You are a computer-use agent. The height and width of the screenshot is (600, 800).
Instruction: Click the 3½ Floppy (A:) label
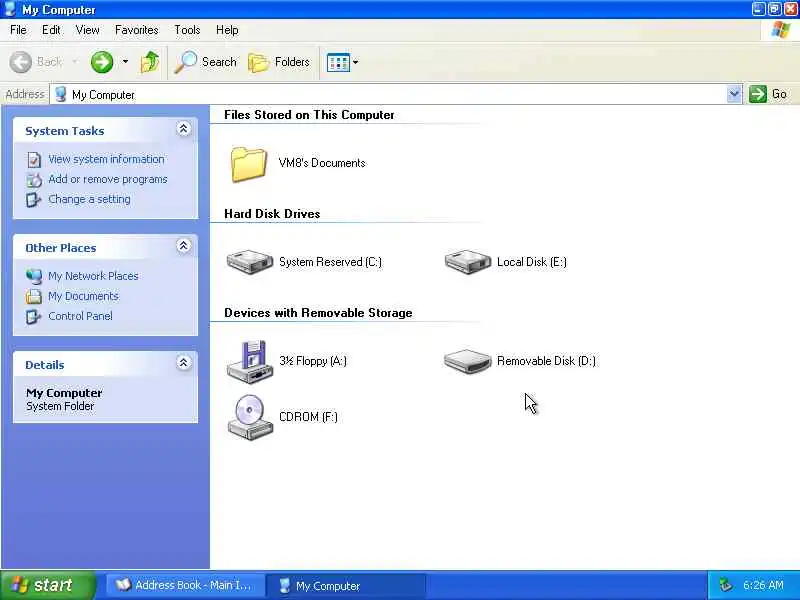[313, 361]
